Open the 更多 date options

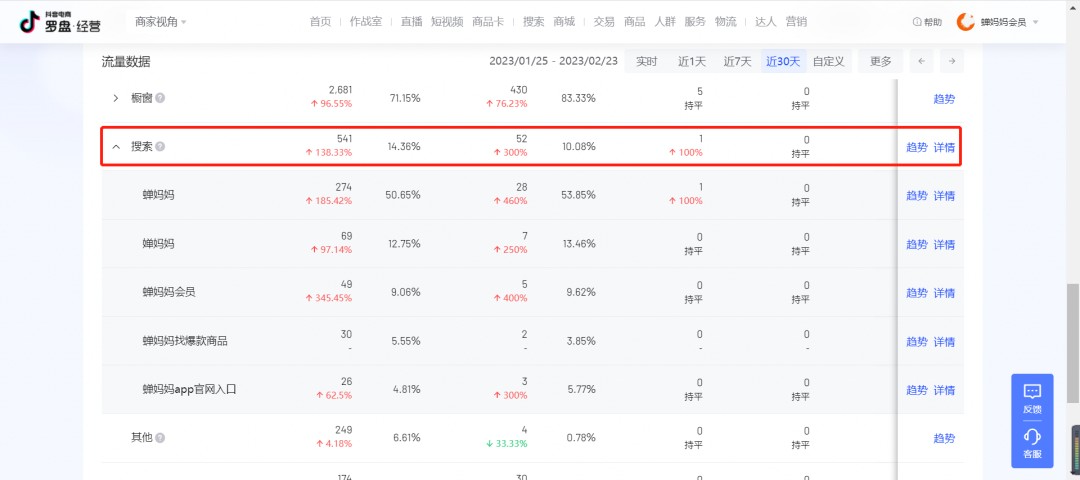tap(880, 61)
